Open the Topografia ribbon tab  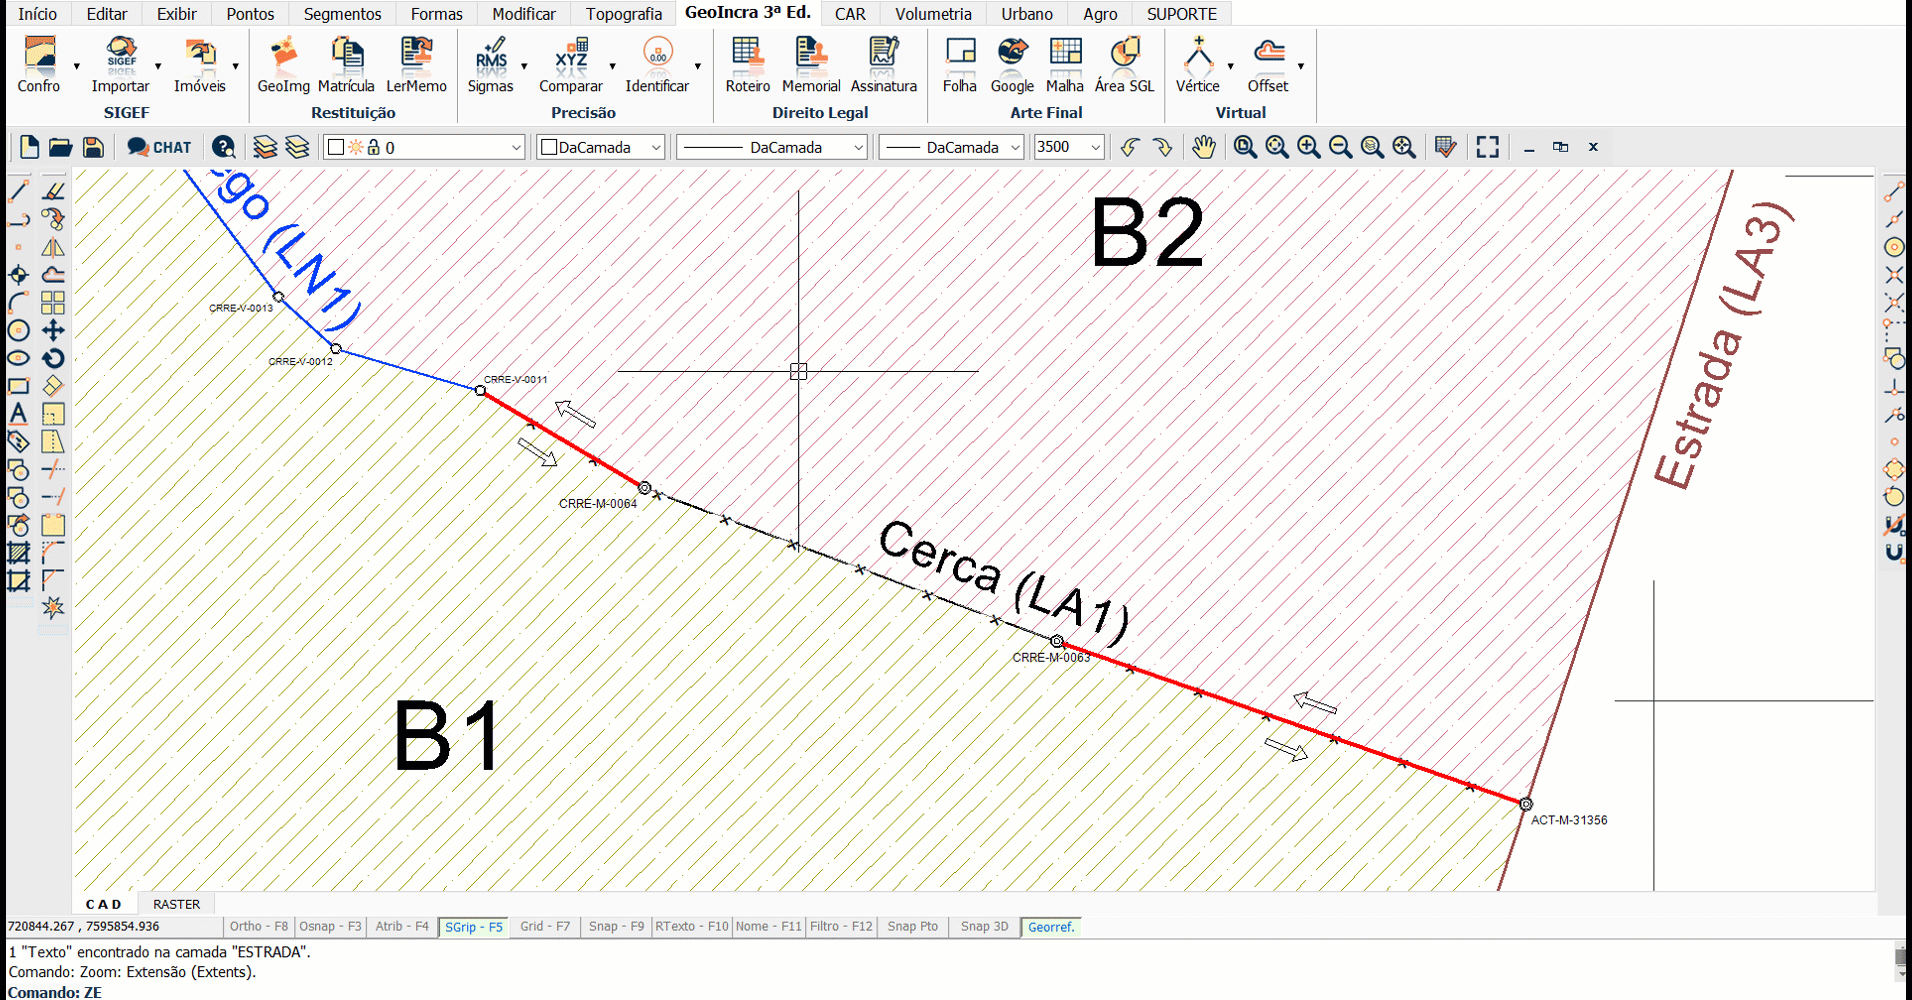[623, 14]
